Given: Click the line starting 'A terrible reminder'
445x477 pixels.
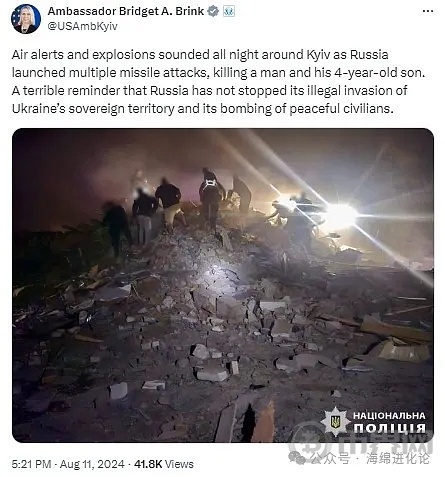Looking at the screenshot, I should pos(209,91).
